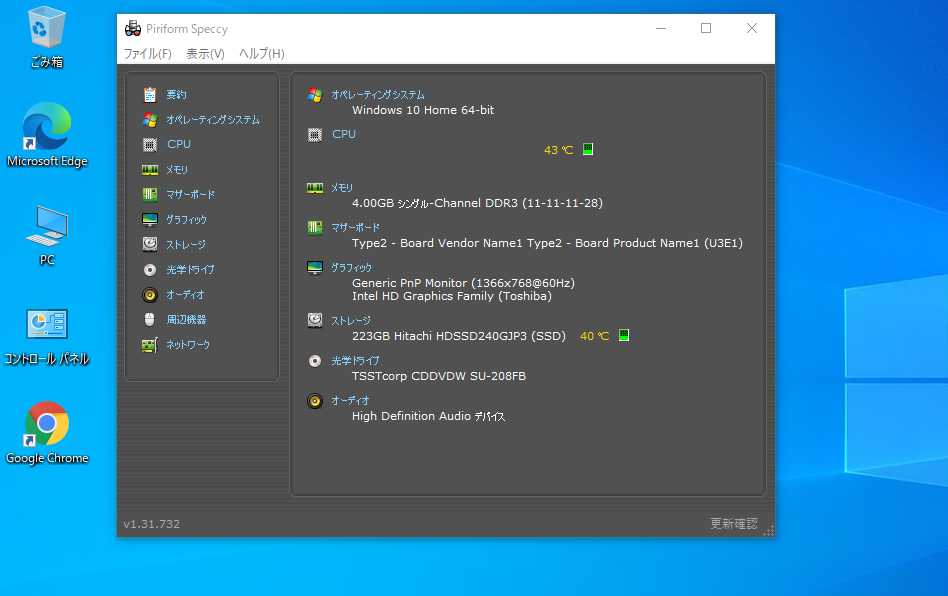
Task: Open the コントロール パネル desktop icon
Action: (47, 337)
